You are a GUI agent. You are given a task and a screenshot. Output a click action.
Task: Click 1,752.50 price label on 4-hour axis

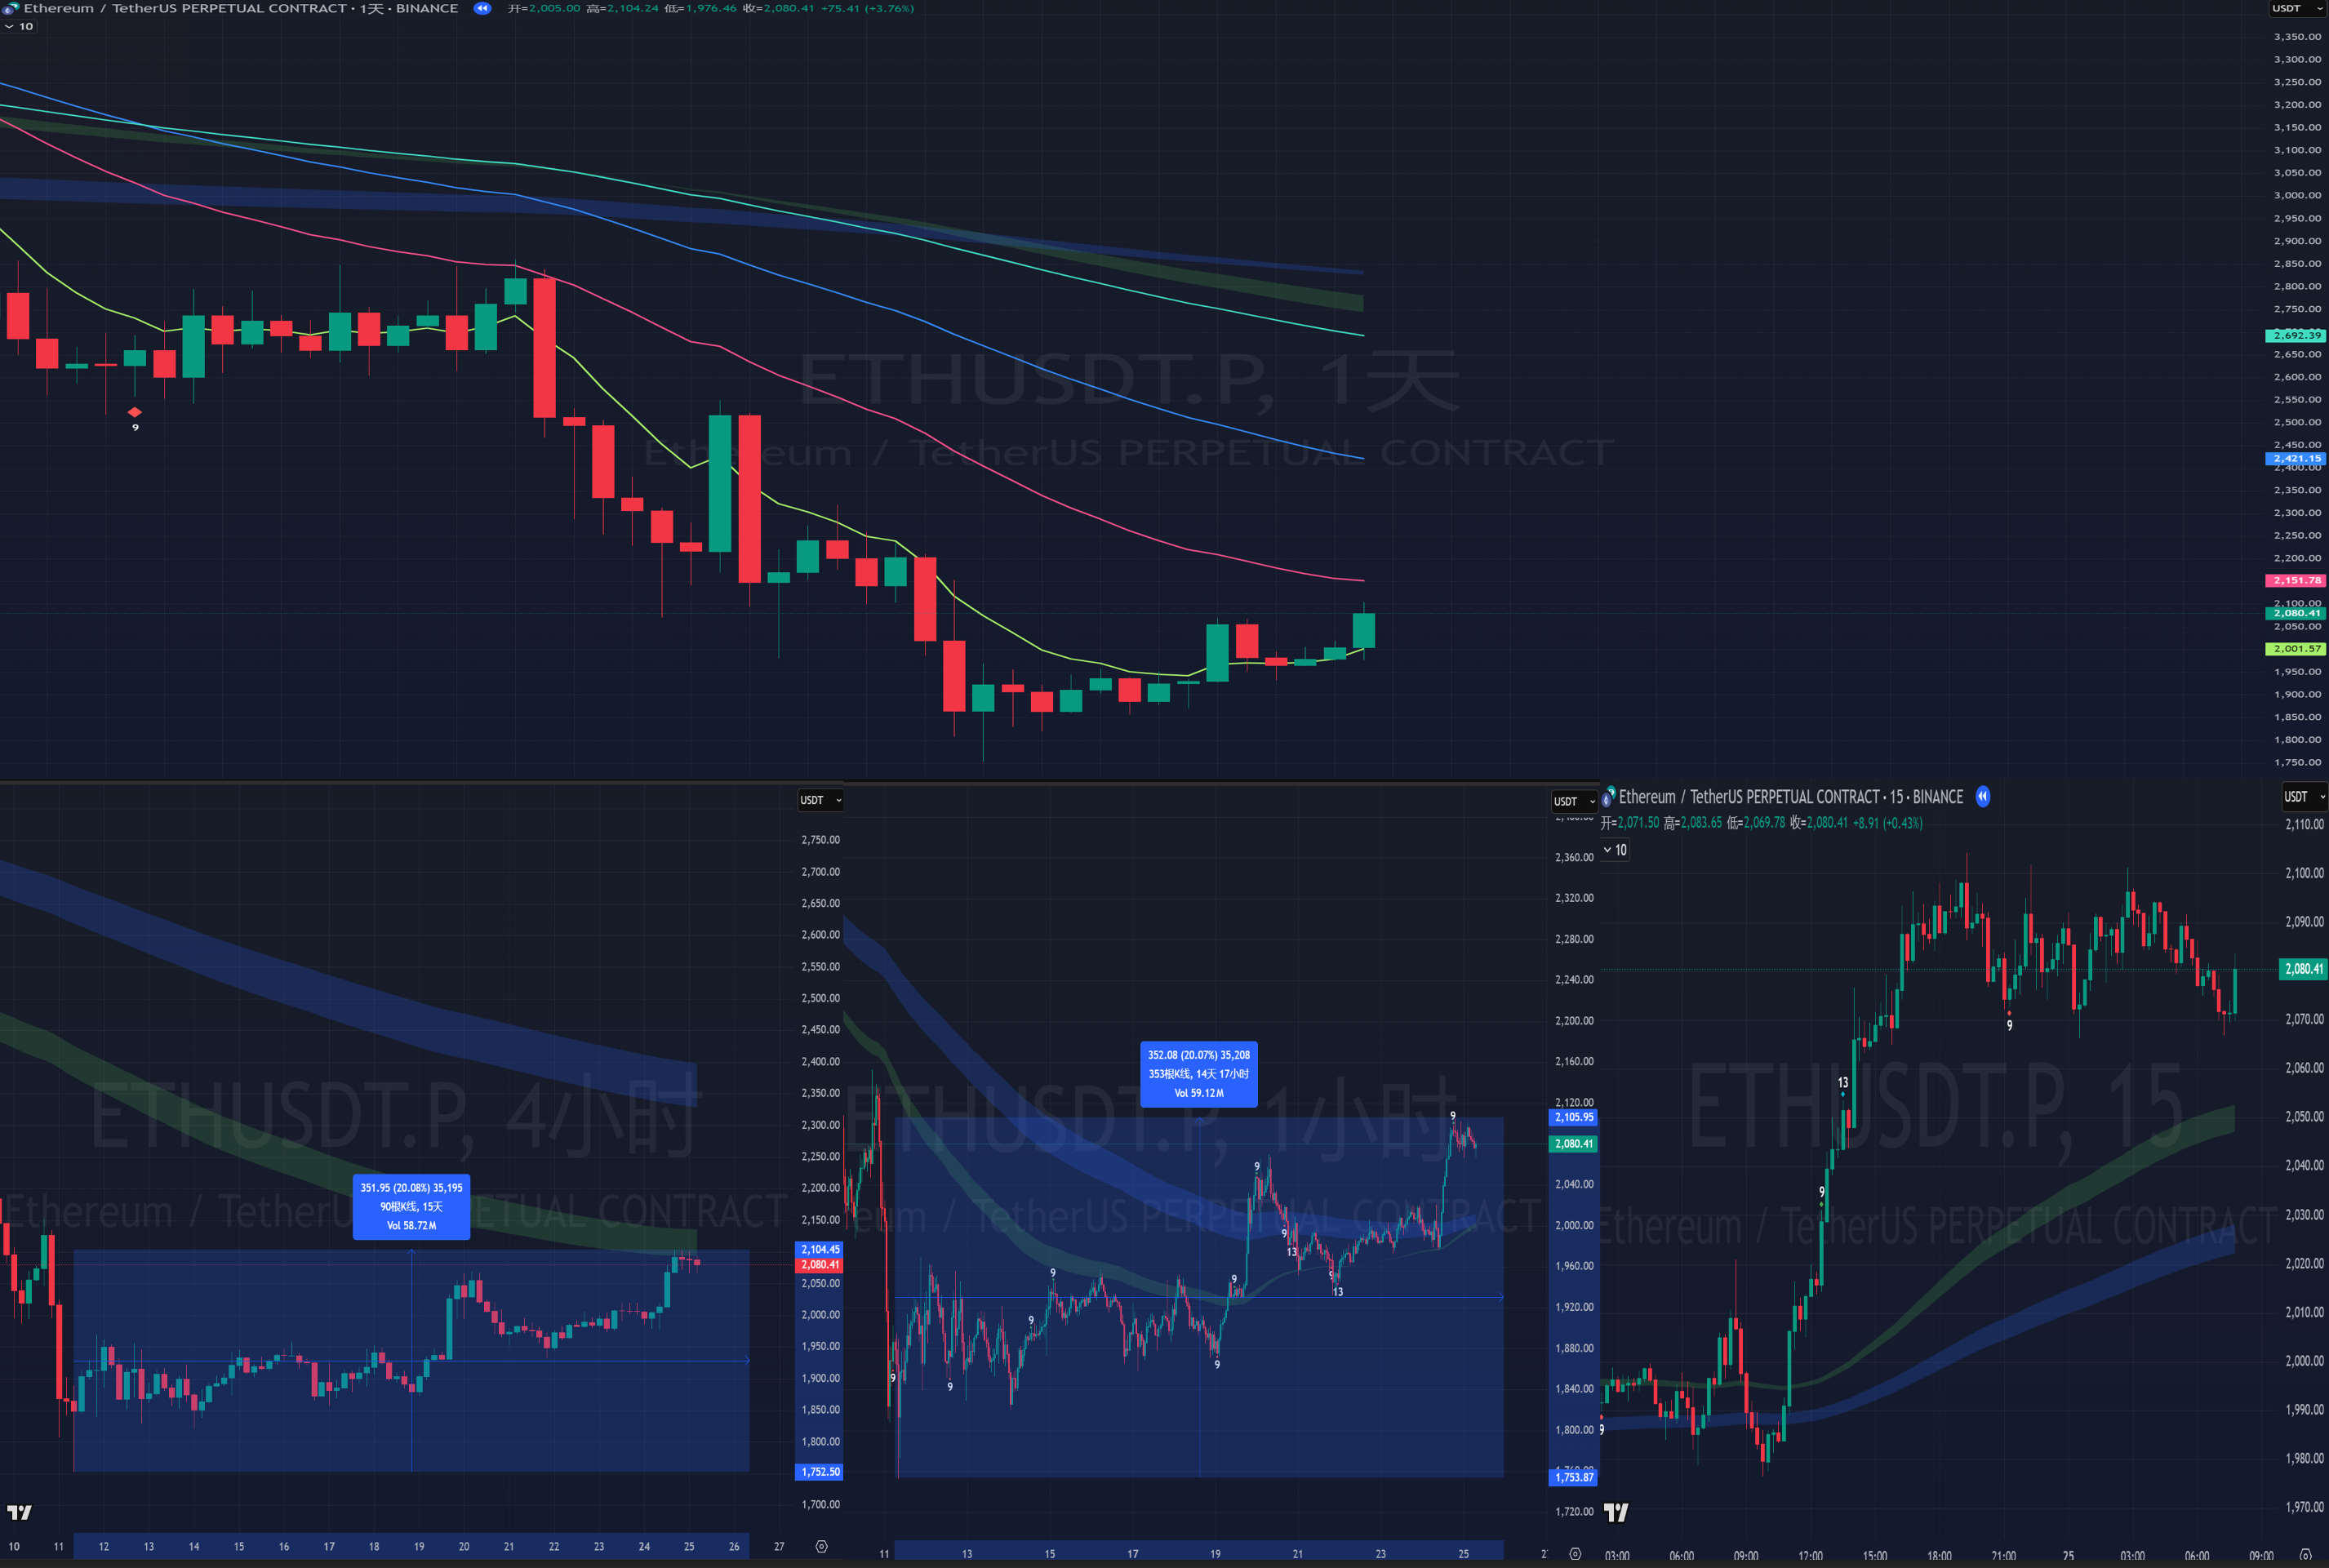pos(820,1472)
